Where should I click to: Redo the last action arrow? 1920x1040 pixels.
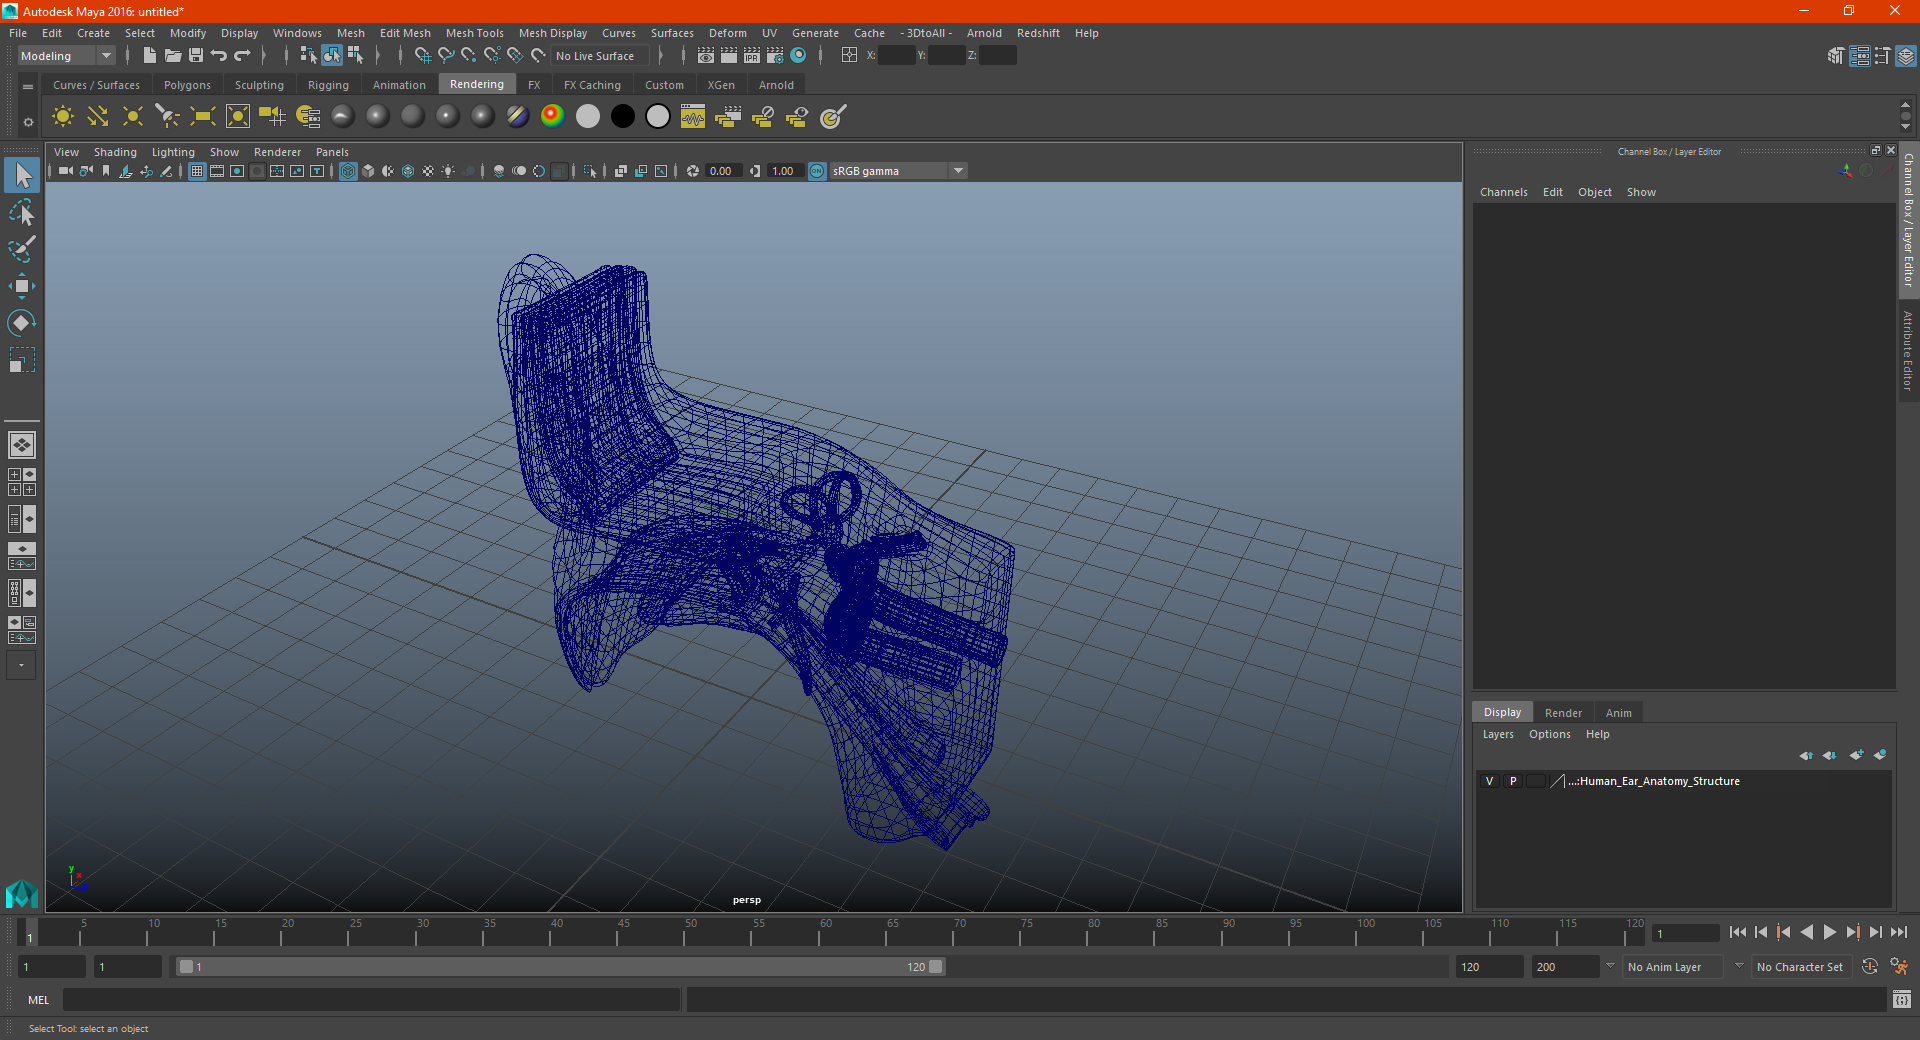(x=242, y=56)
